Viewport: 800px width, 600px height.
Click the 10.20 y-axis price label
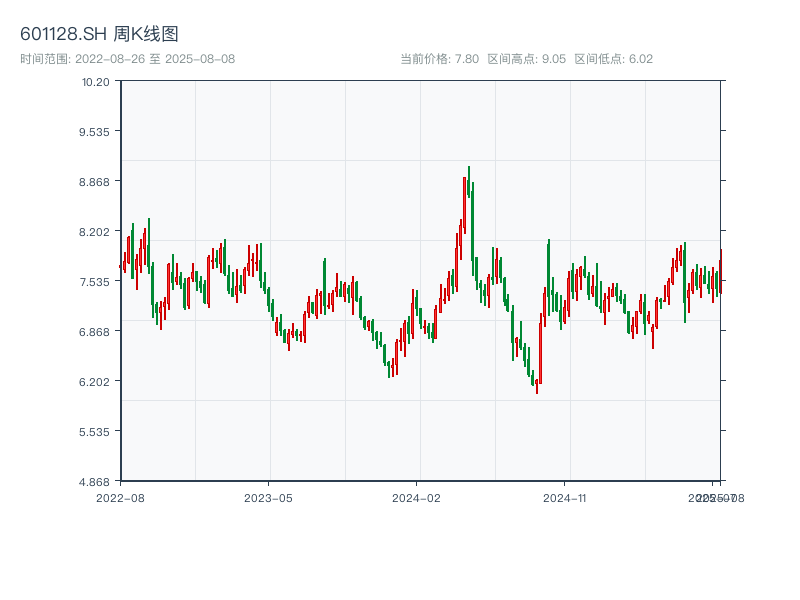coord(96,82)
